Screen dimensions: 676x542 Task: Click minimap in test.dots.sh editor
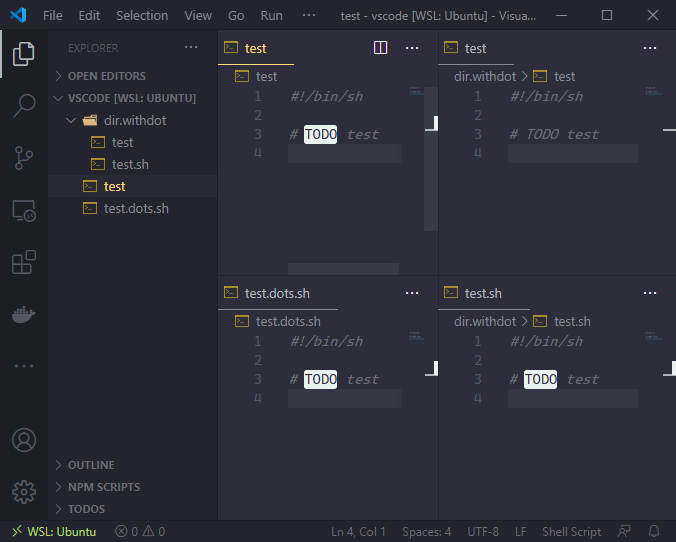[416, 336]
